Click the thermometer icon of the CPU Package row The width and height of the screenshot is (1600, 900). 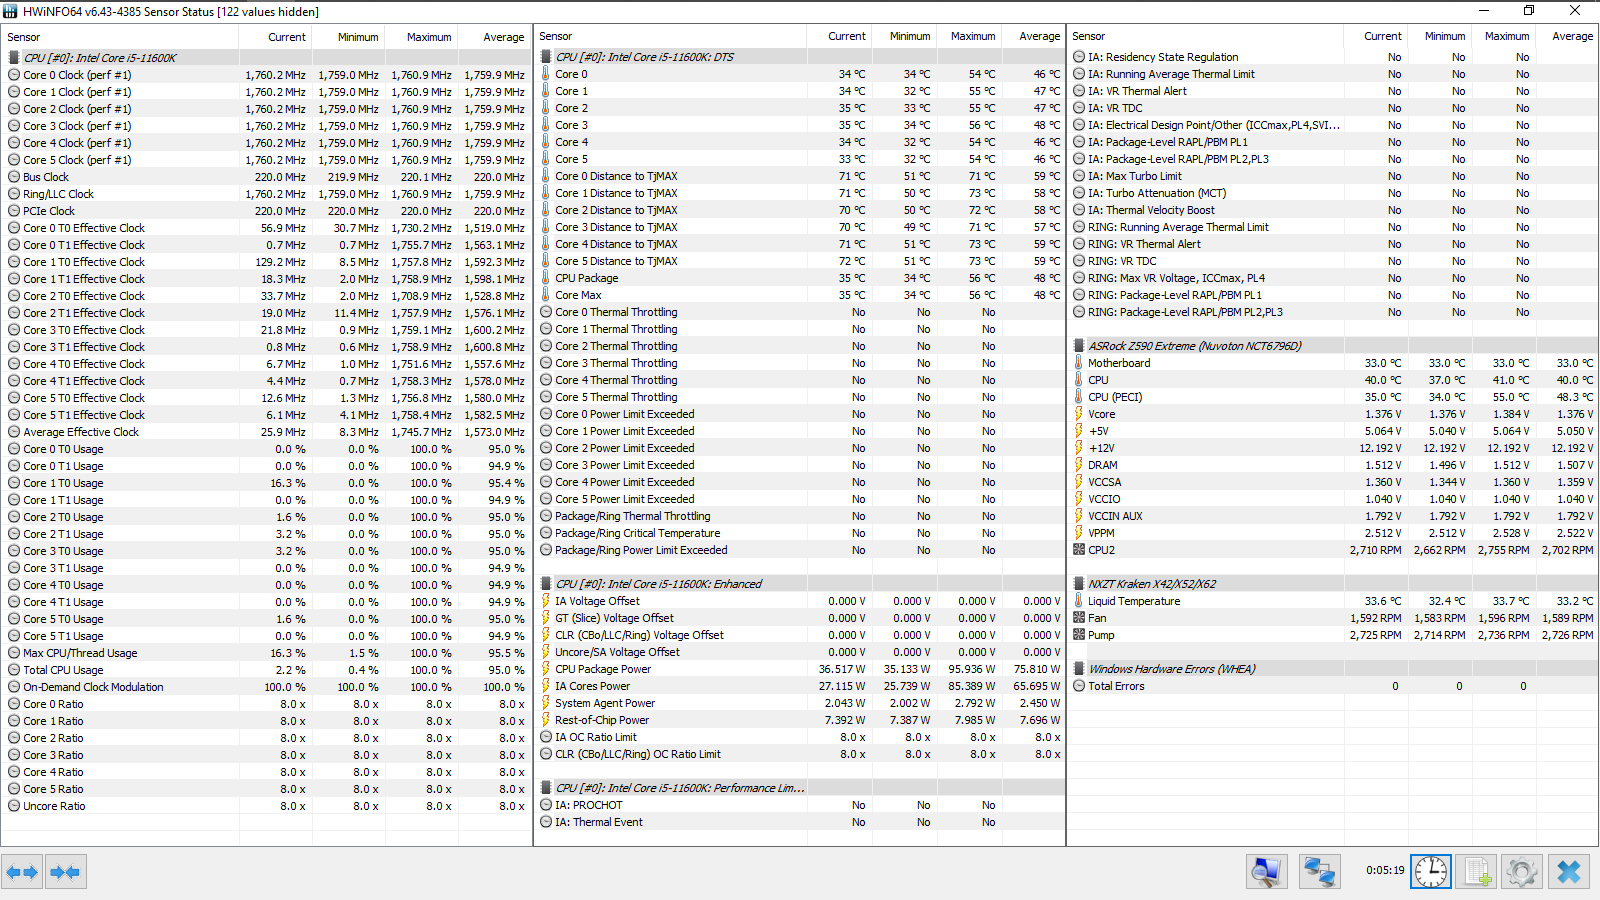click(x=546, y=278)
